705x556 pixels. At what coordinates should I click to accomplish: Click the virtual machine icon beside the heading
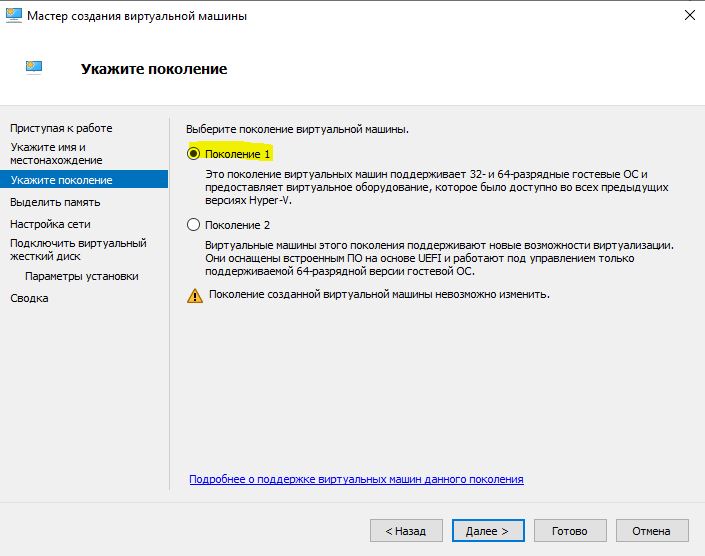33,68
